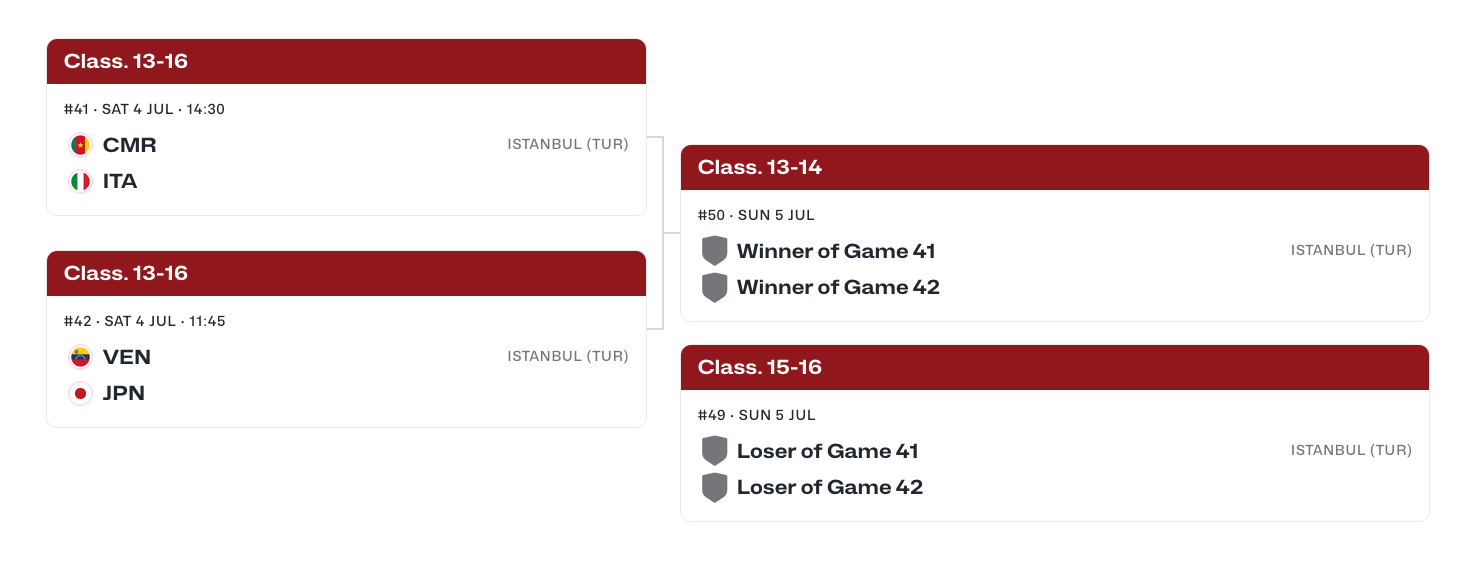The width and height of the screenshot is (1474, 570).
Task: Click the Japan flag icon
Action: point(80,393)
